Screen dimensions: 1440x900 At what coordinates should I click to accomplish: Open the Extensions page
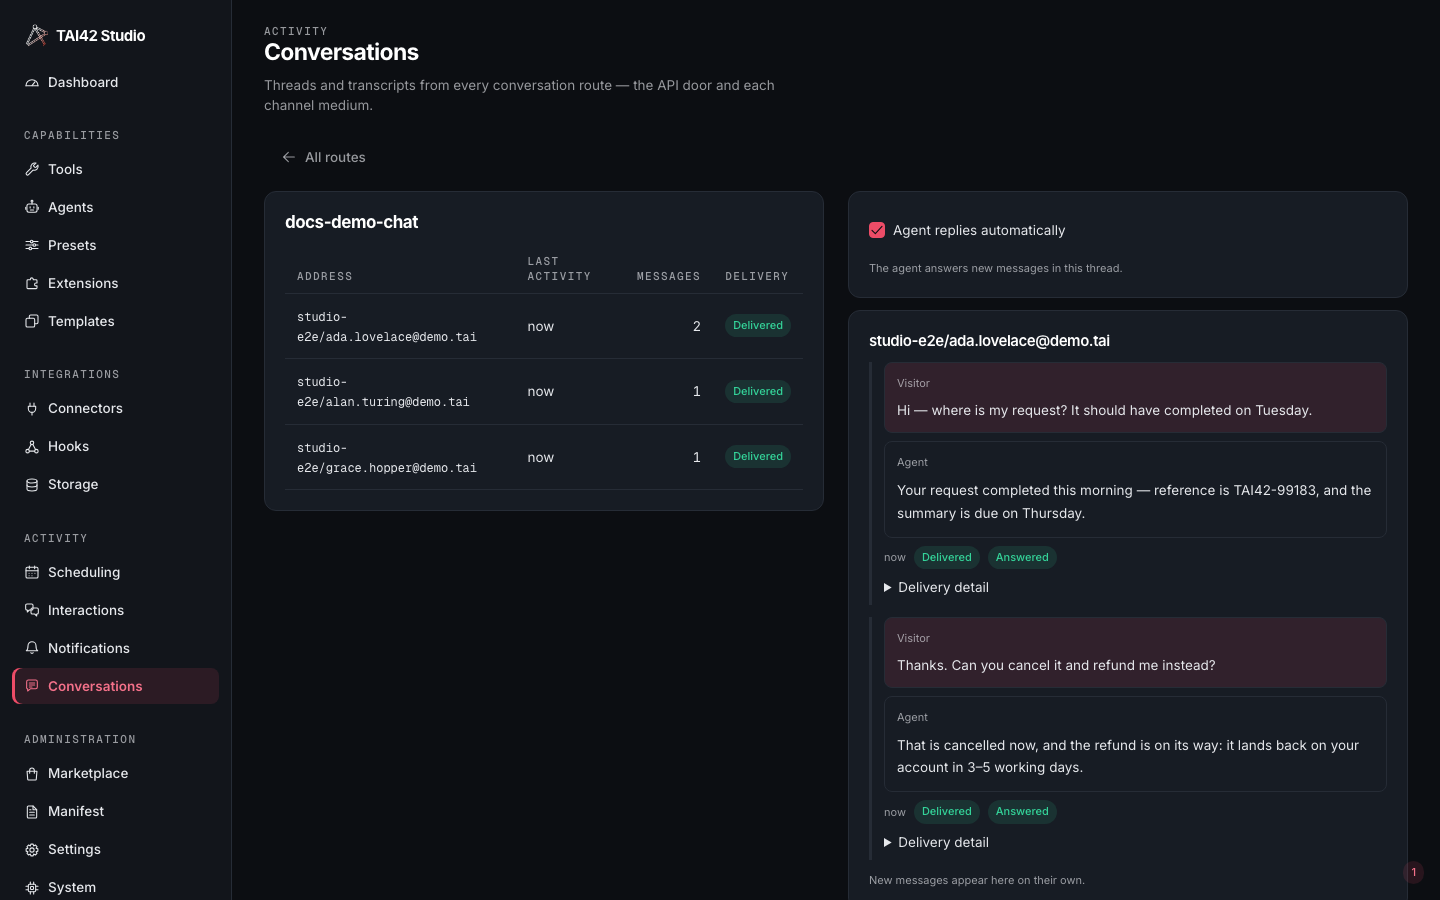[115, 284]
